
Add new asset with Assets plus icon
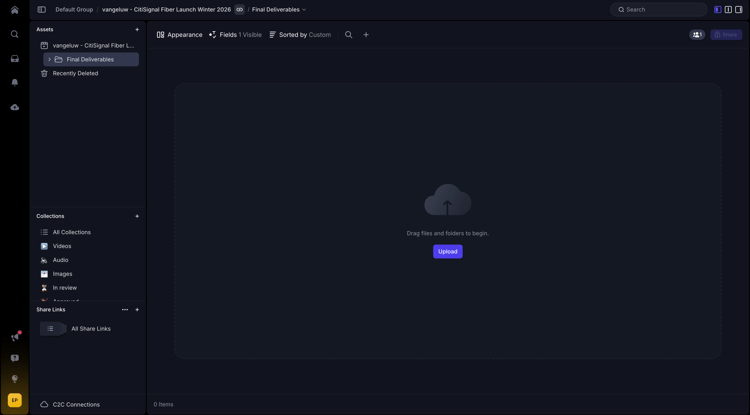(137, 29)
